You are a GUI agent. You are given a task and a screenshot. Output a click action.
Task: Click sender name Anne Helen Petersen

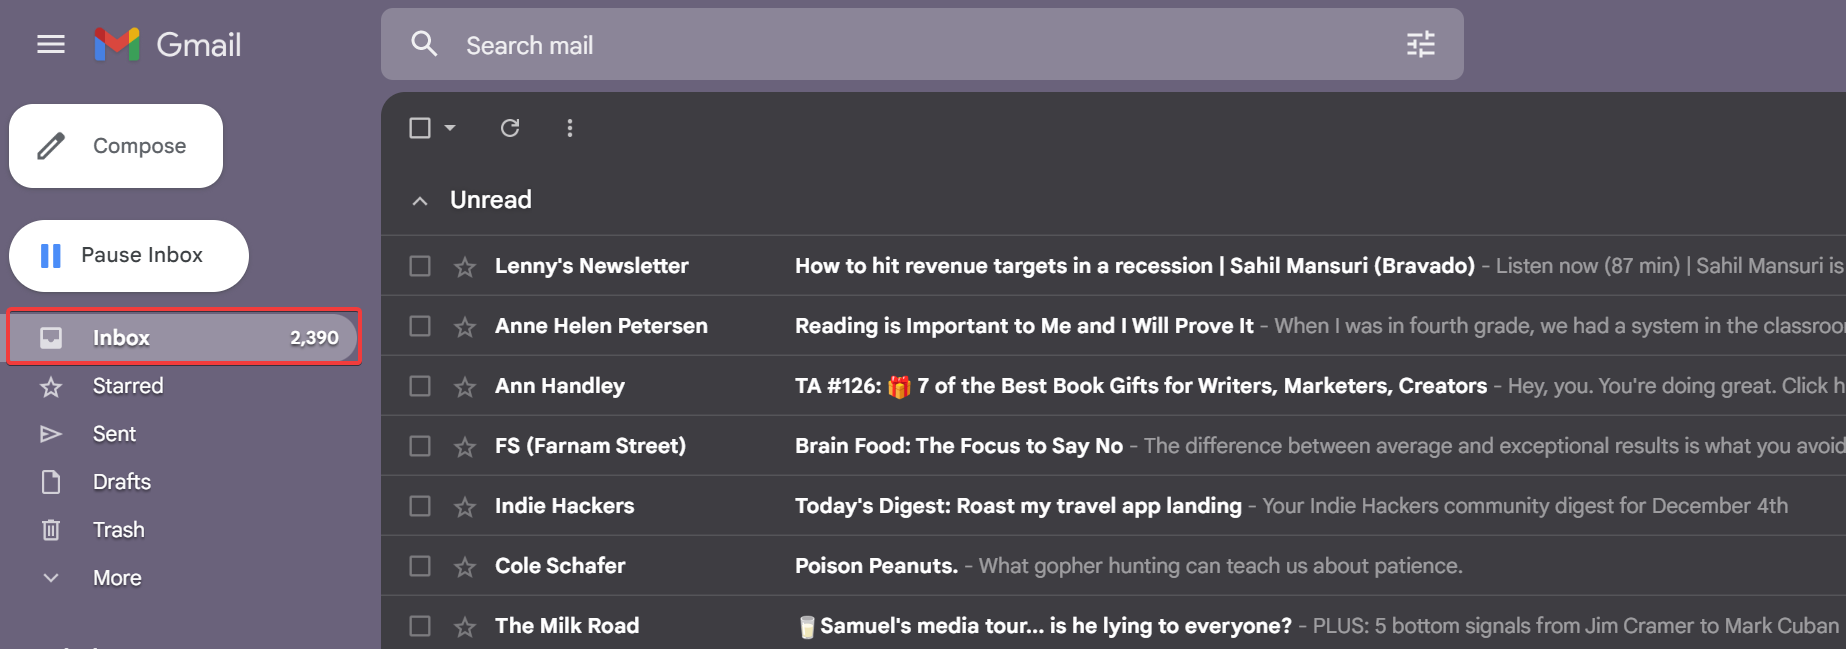tap(601, 326)
